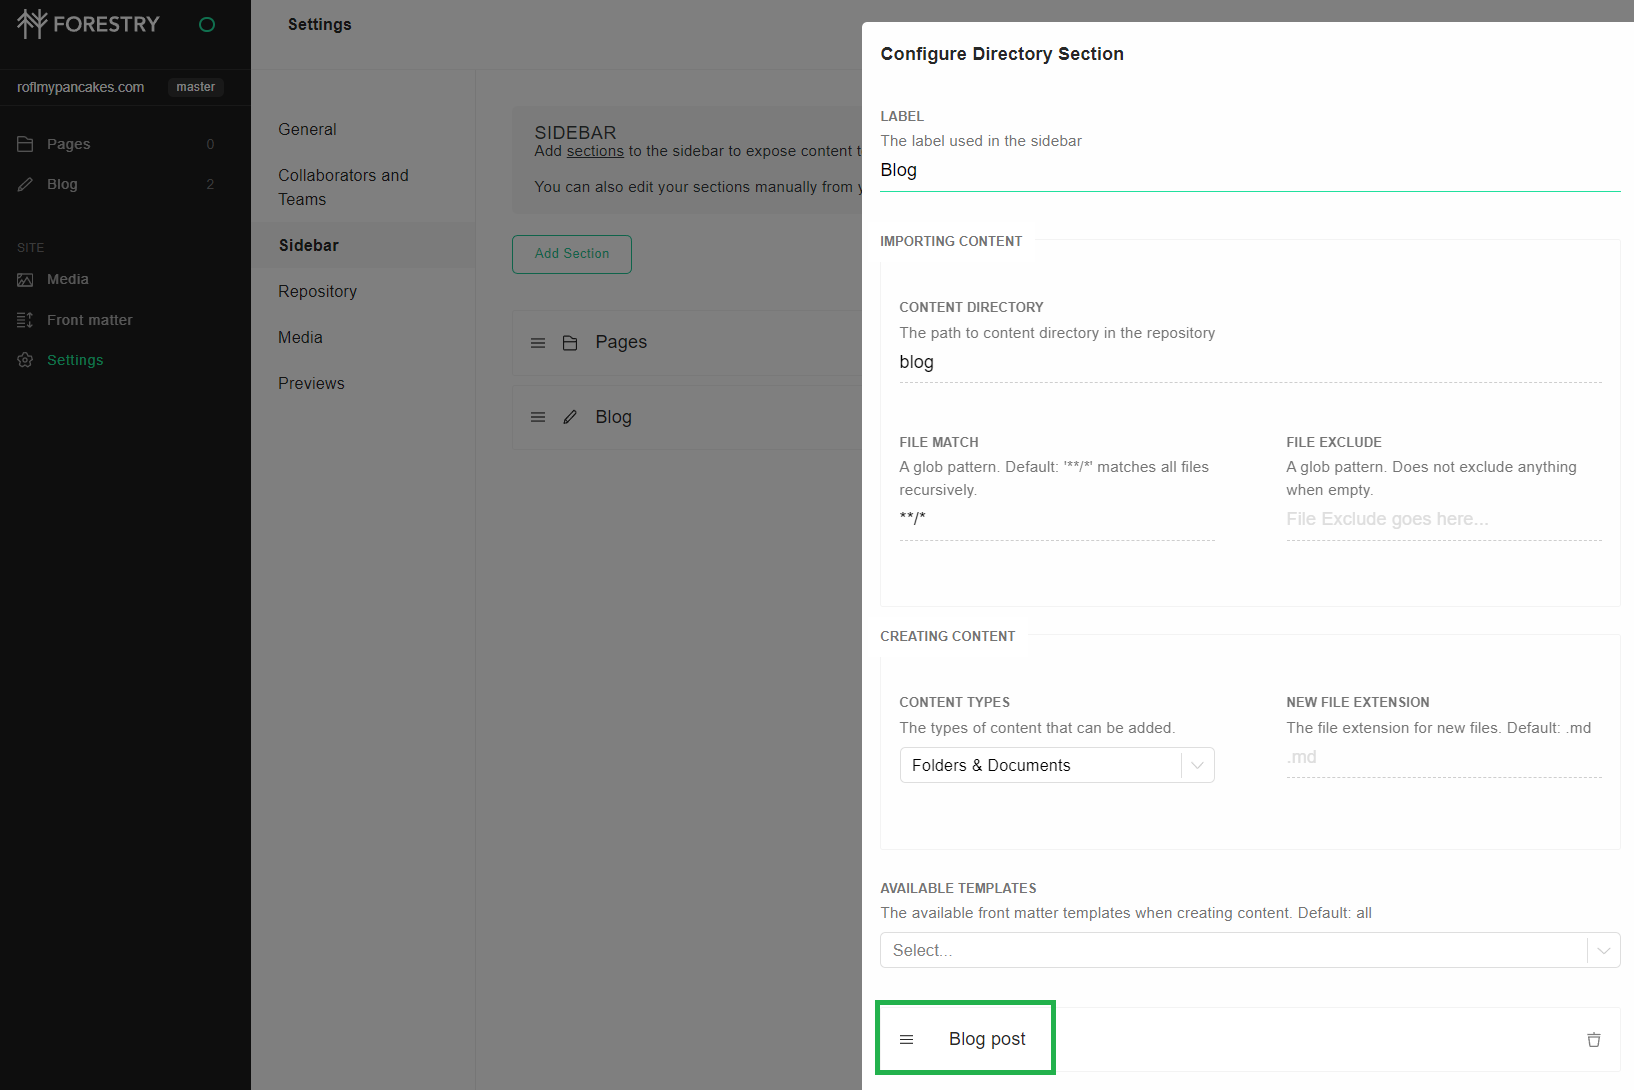Go to Collaborators and Teams settings
The image size is (1634, 1090).
click(x=343, y=187)
